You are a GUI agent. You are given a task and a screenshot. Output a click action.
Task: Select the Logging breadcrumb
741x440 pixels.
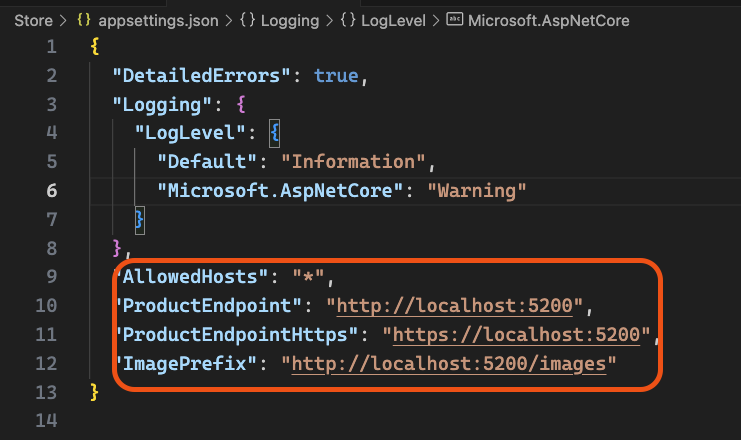click(x=290, y=21)
